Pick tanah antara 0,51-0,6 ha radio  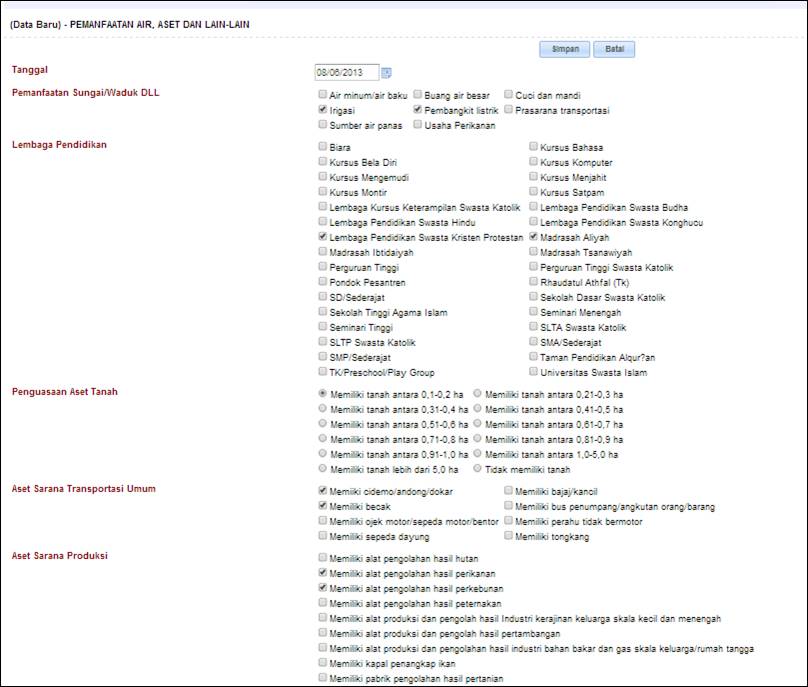tap(323, 423)
